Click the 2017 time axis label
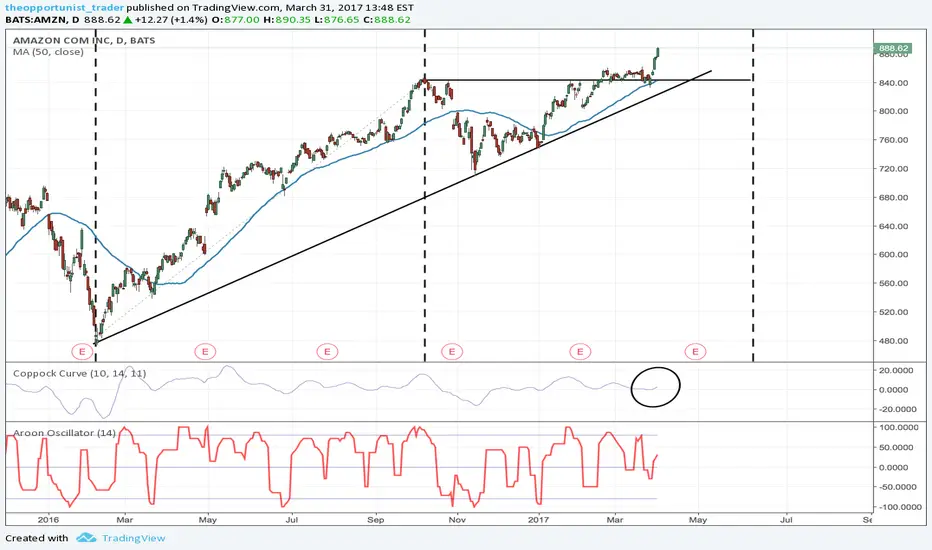 pyautogui.click(x=539, y=520)
